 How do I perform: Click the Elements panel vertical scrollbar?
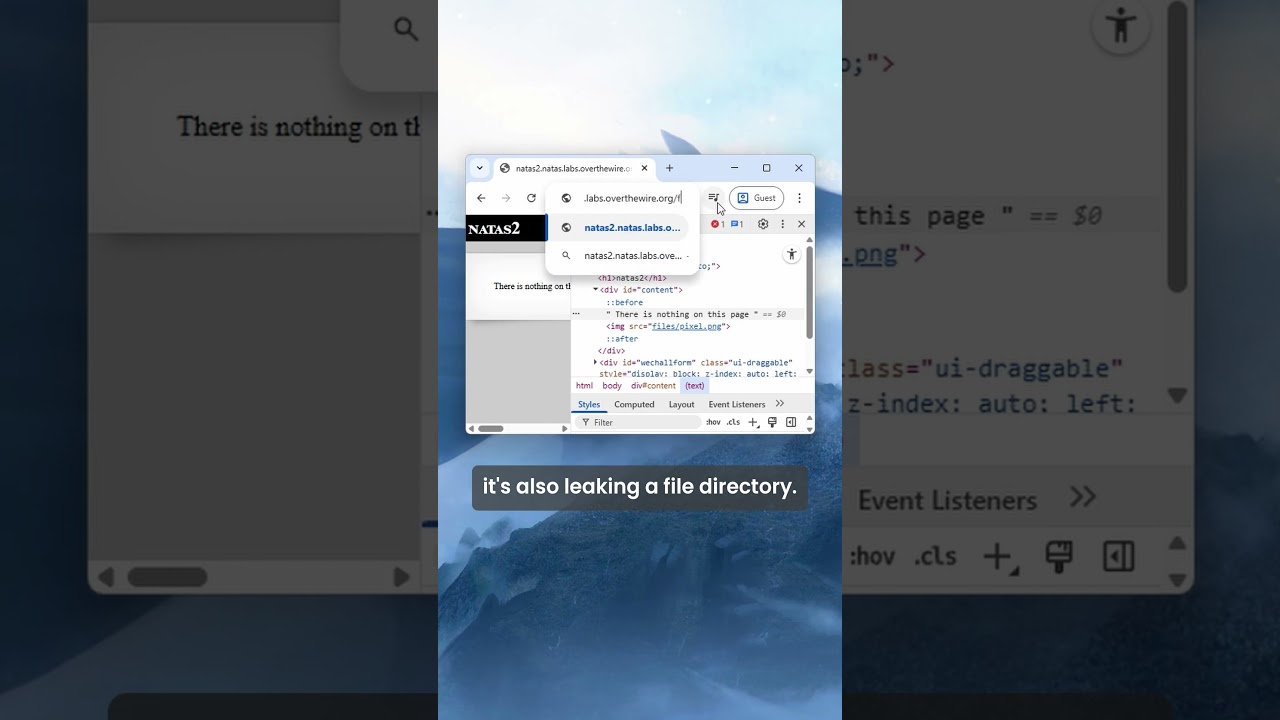(x=809, y=293)
